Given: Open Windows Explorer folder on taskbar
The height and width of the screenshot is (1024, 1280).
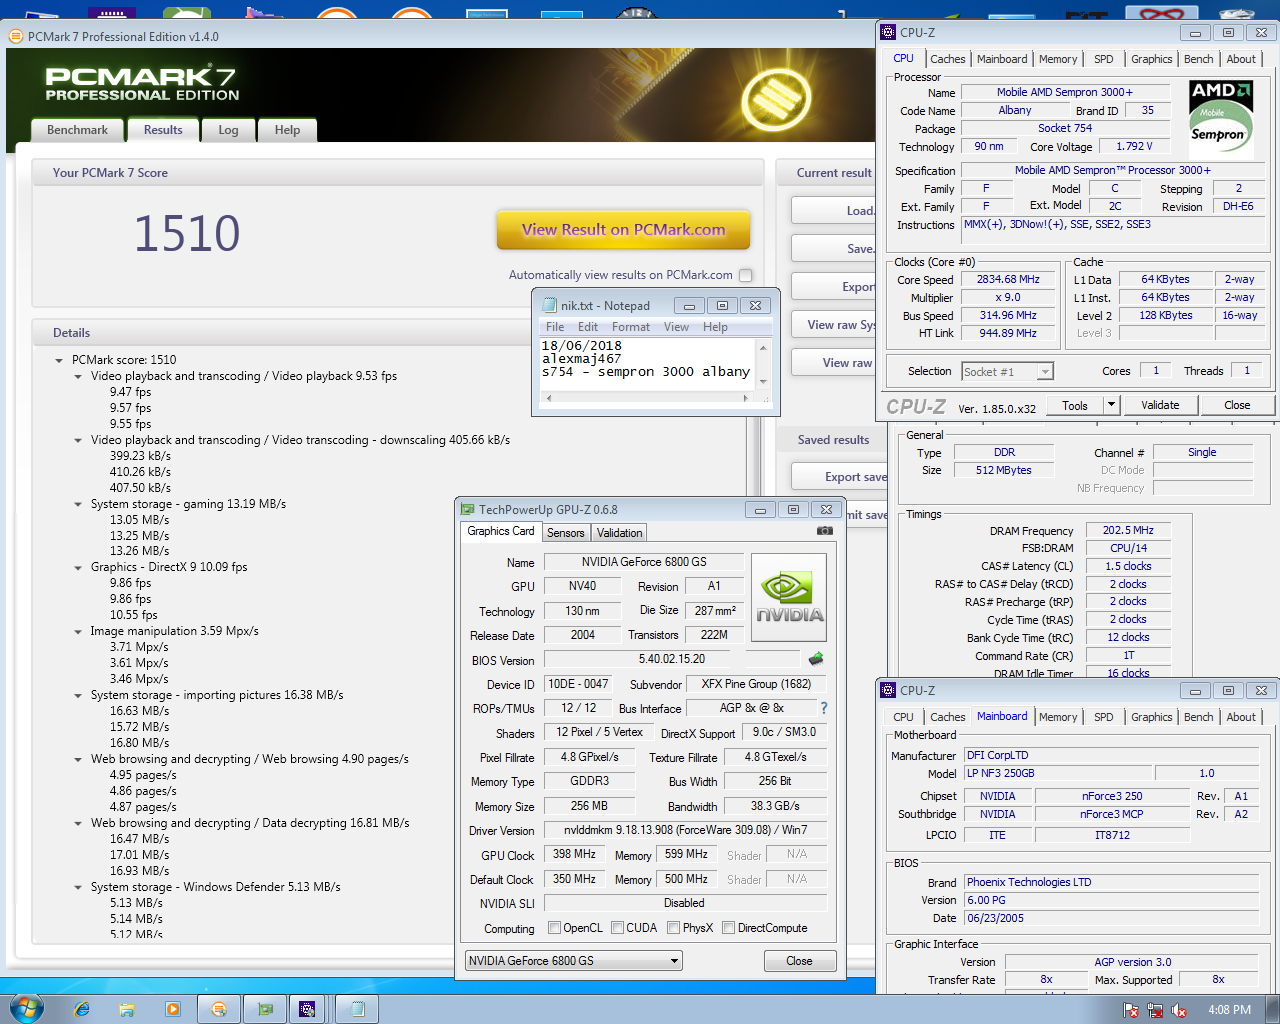Looking at the screenshot, I should tap(127, 1009).
